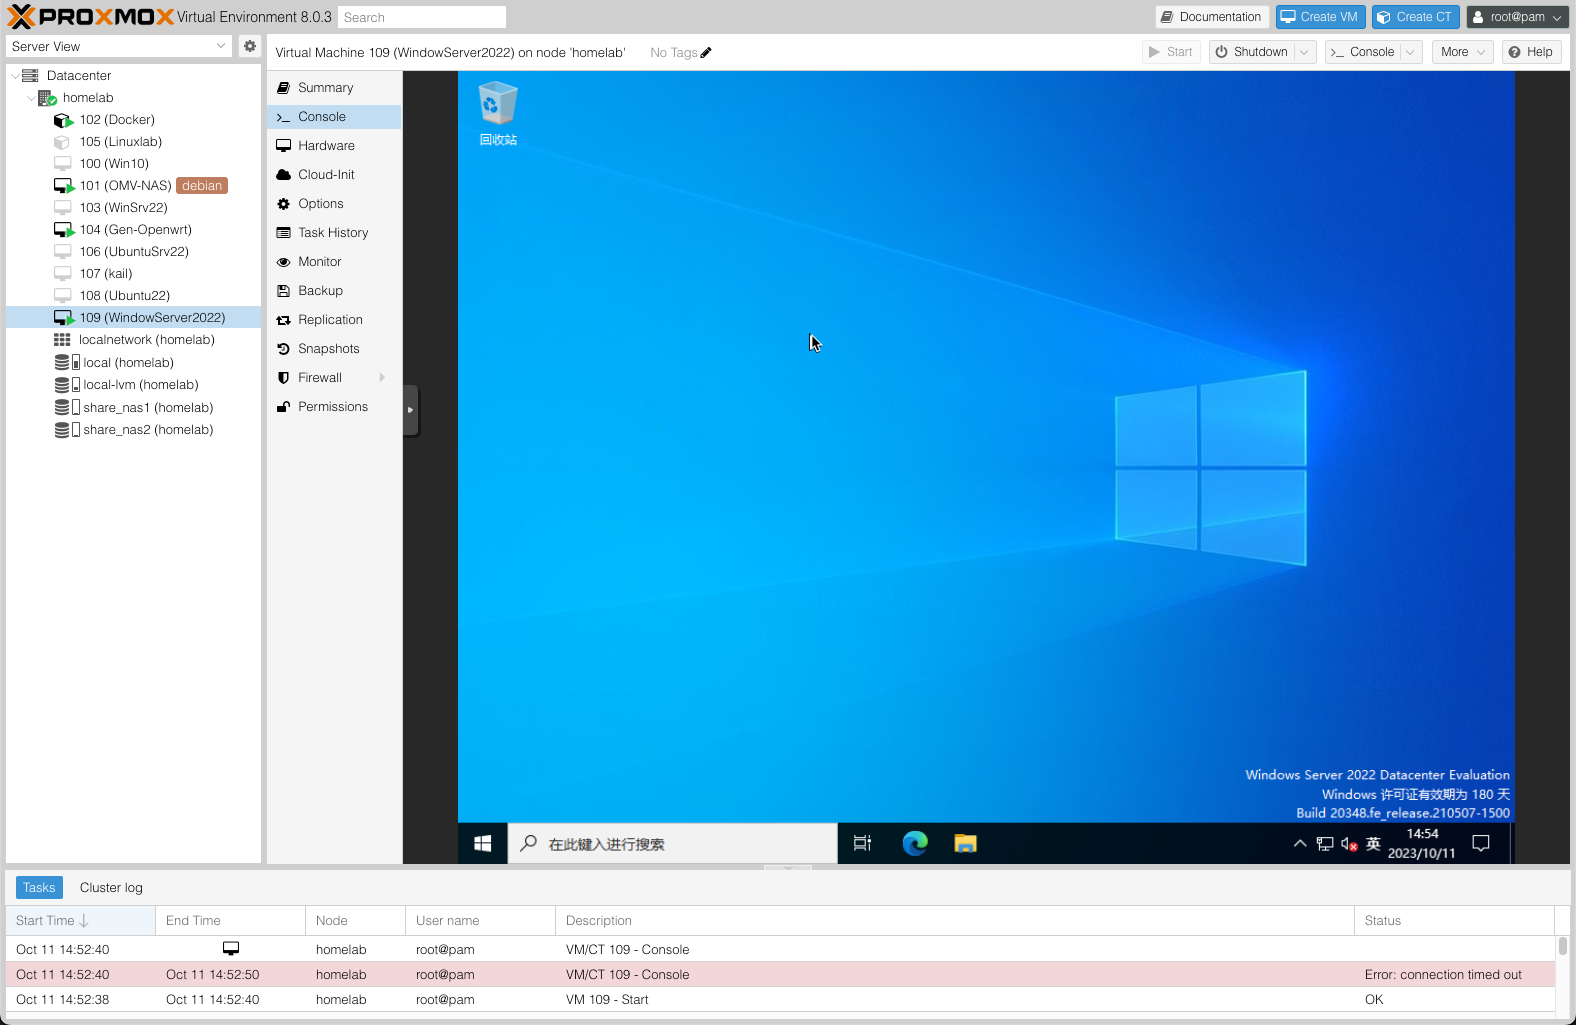Open the Hardware section
Screen dimensions: 1576x1025
[x=334, y=146]
